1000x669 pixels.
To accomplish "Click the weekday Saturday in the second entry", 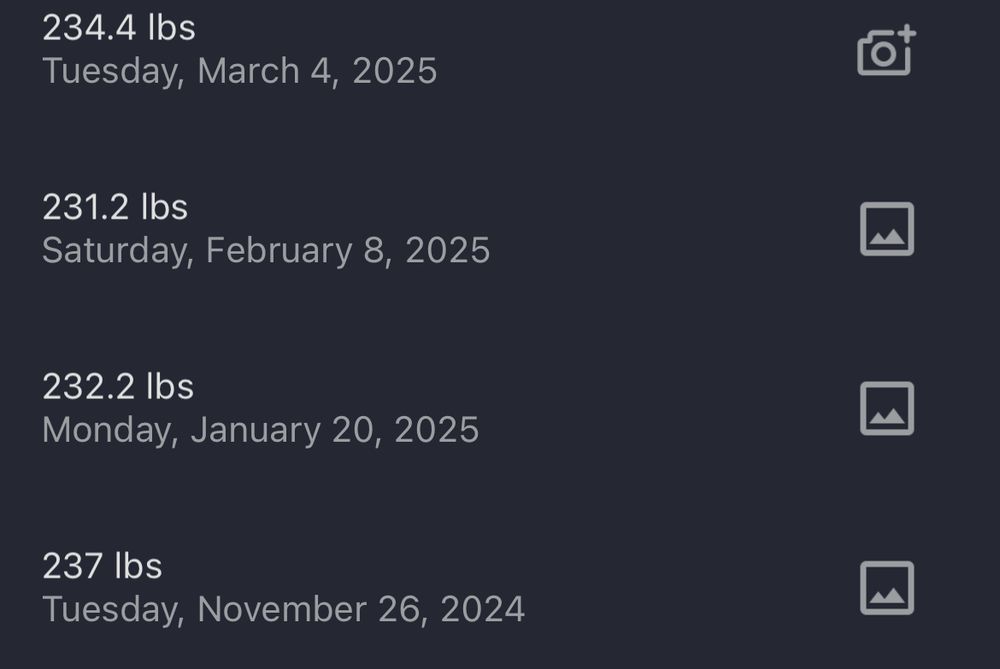I will [x=118, y=251].
